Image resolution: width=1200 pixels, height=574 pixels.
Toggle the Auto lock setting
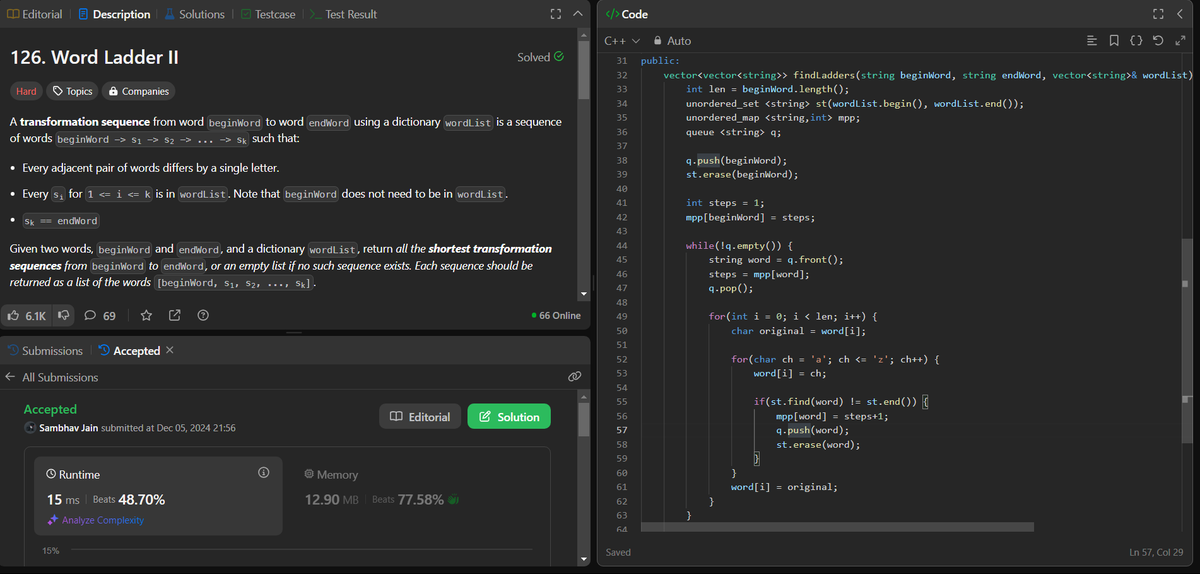pos(672,41)
